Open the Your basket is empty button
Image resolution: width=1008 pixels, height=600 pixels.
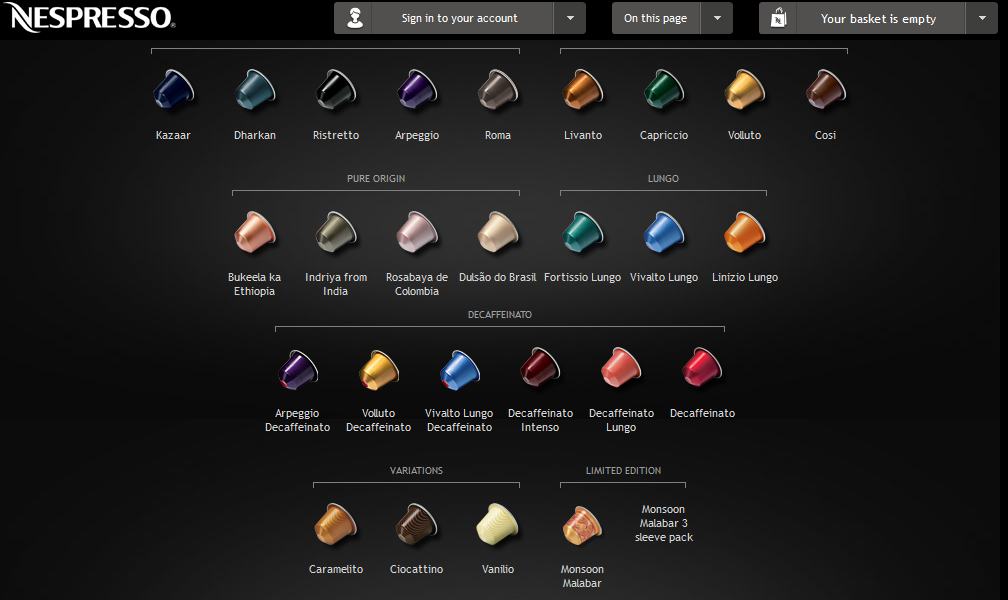pyautogui.click(x=877, y=18)
